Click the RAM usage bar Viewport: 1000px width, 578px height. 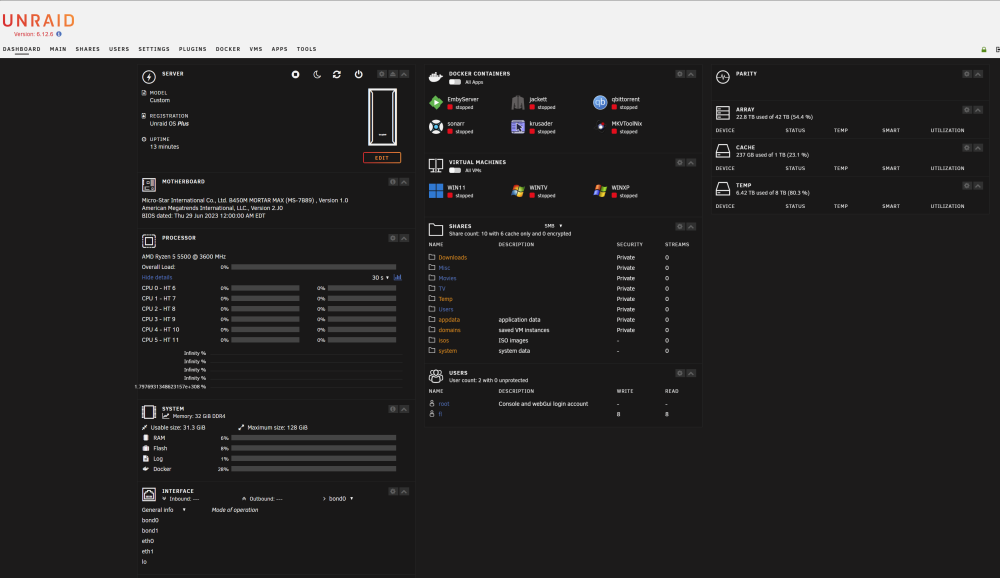click(x=314, y=438)
